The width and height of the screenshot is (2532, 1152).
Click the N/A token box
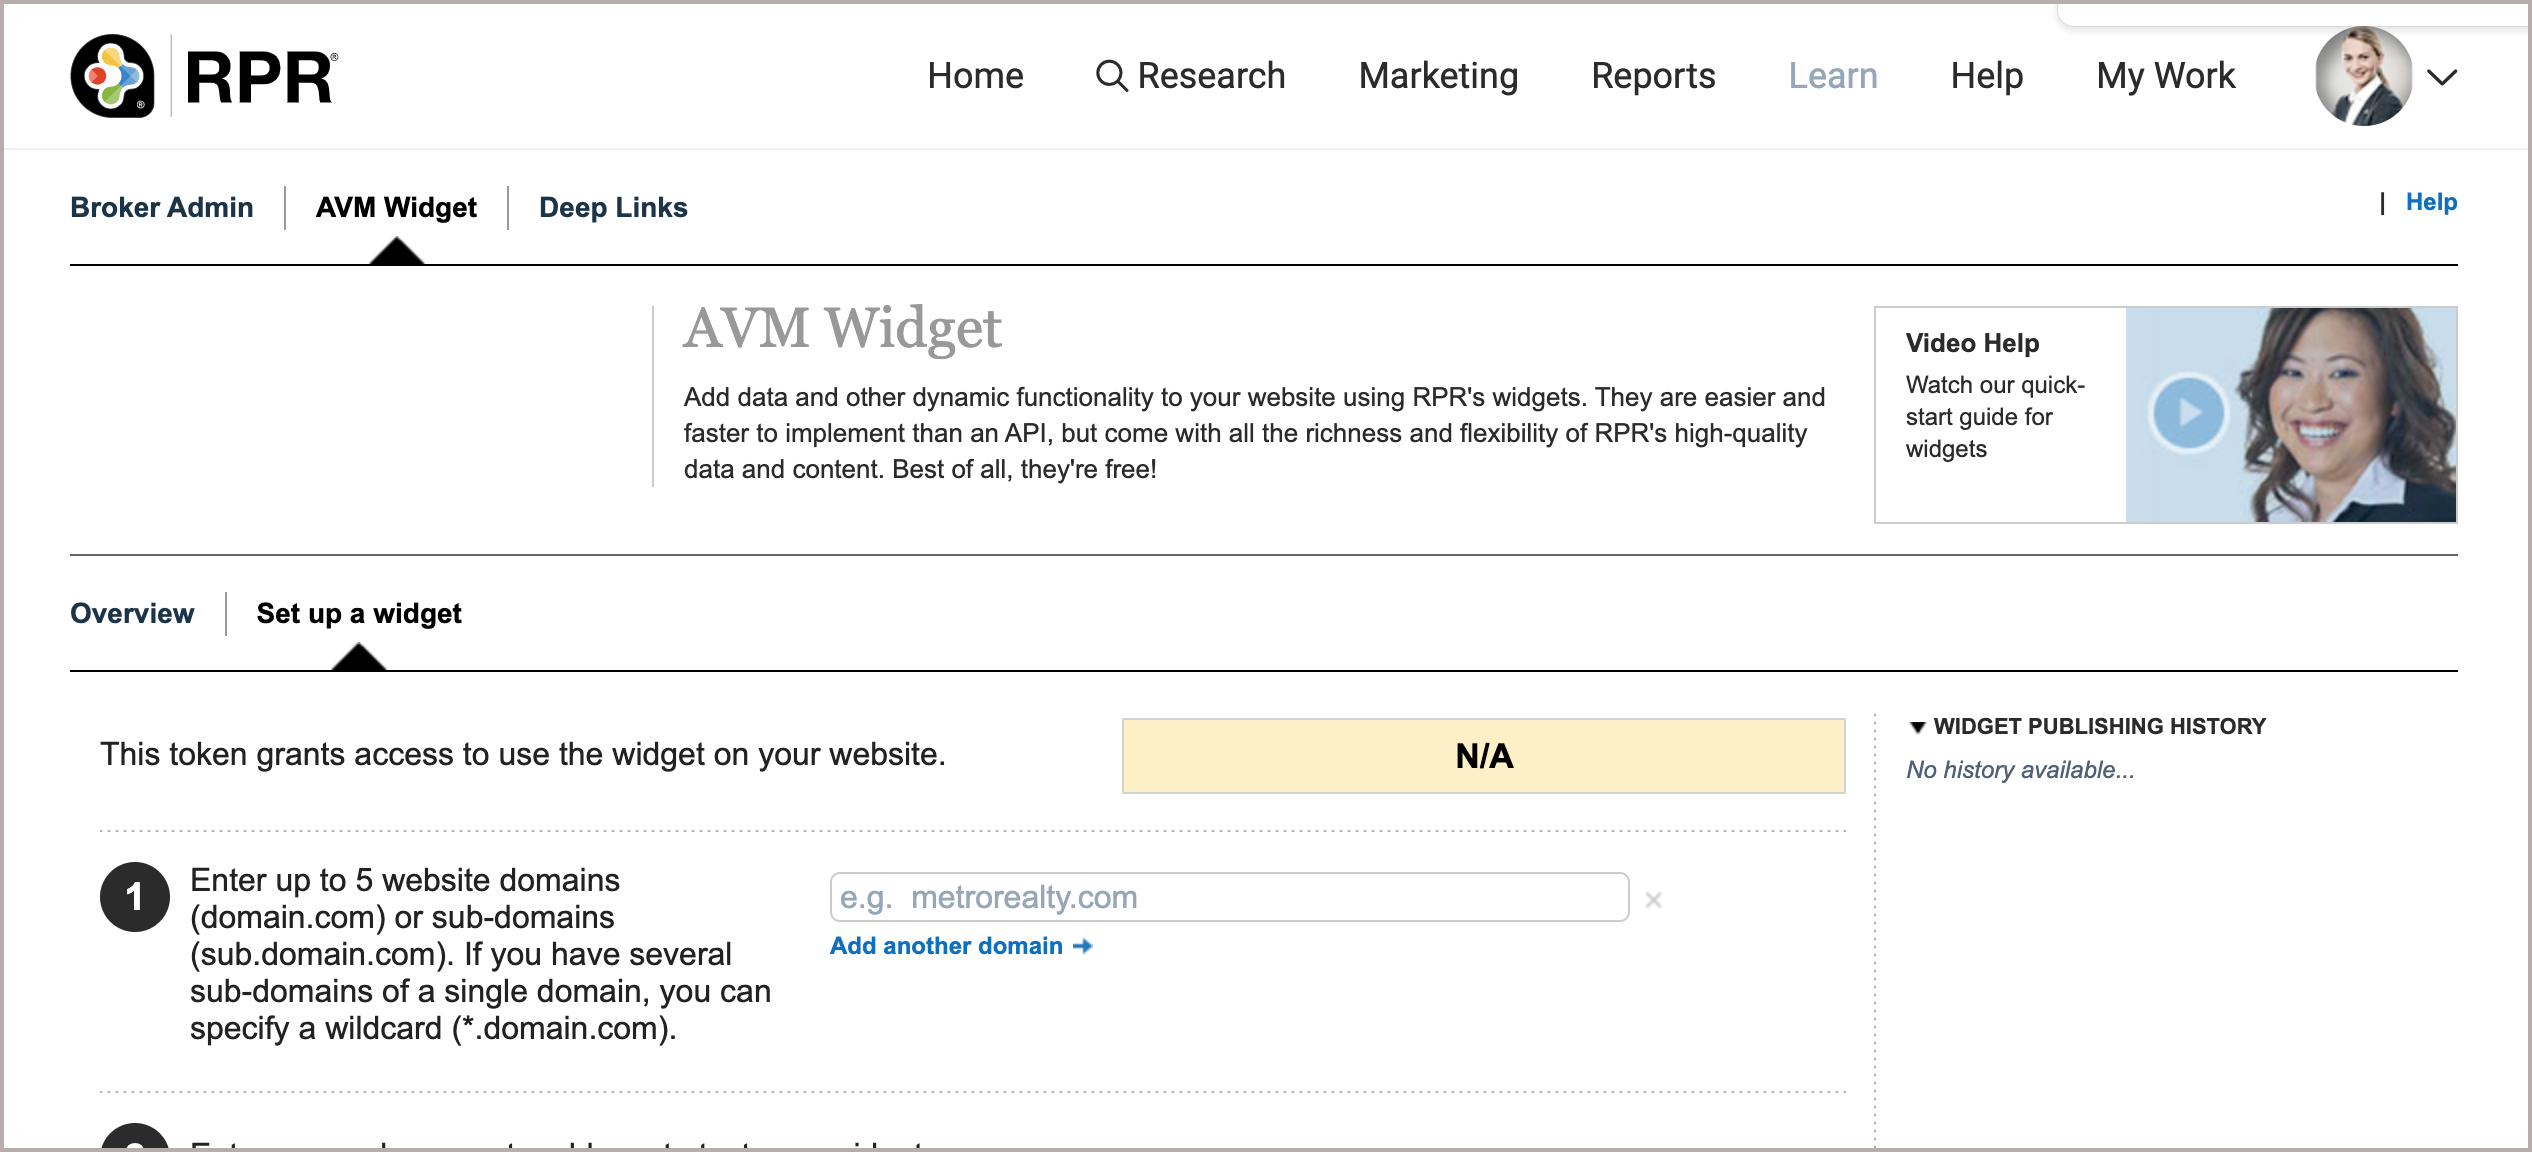(x=1483, y=756)
